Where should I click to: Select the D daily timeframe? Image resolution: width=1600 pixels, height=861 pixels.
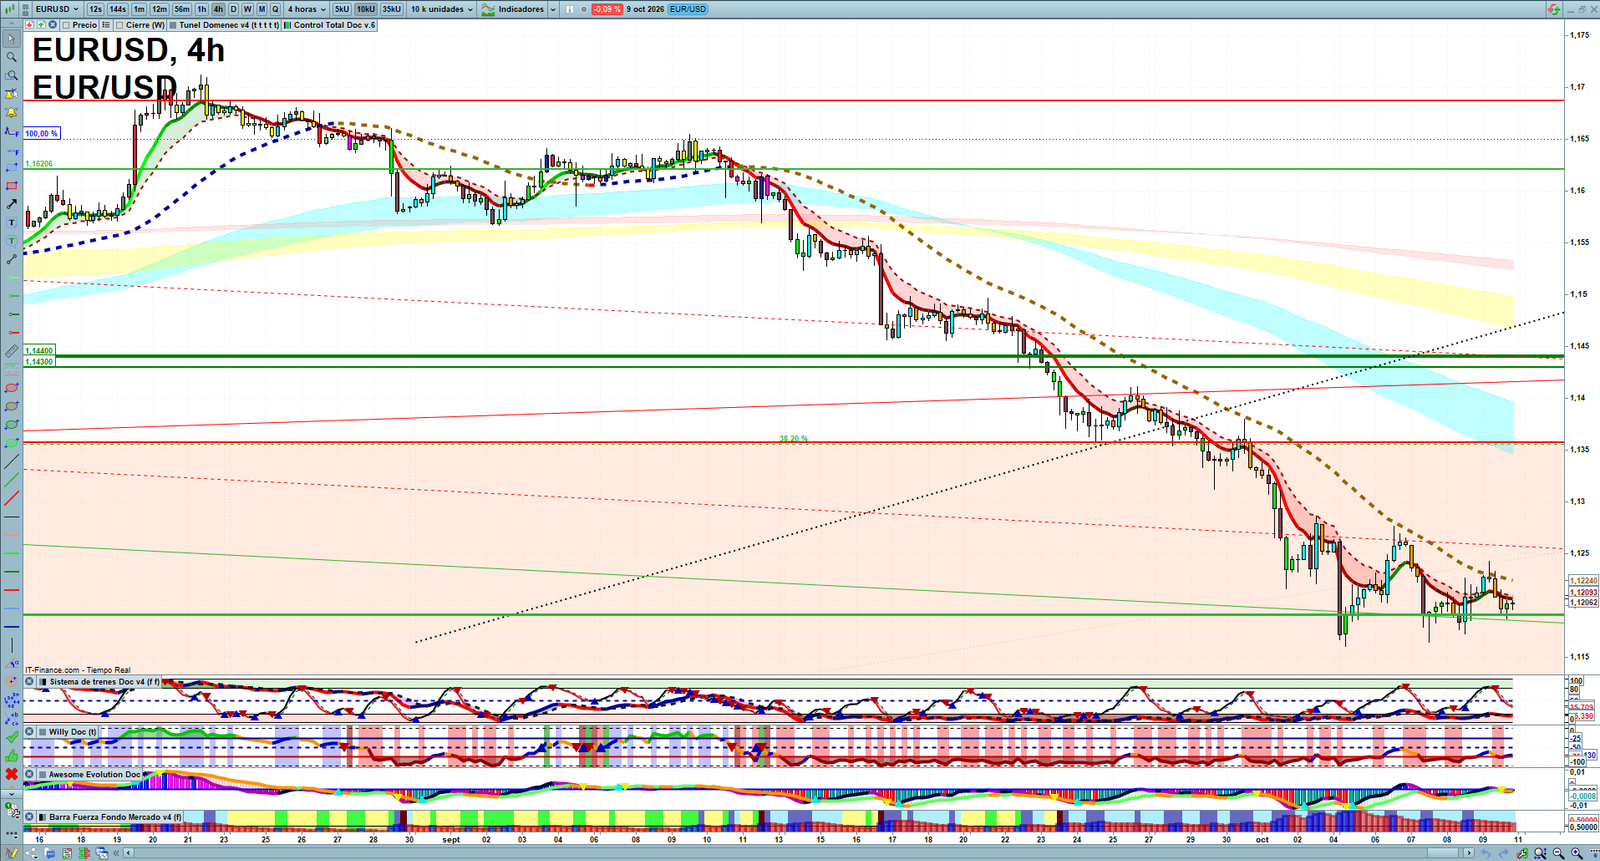233,9
